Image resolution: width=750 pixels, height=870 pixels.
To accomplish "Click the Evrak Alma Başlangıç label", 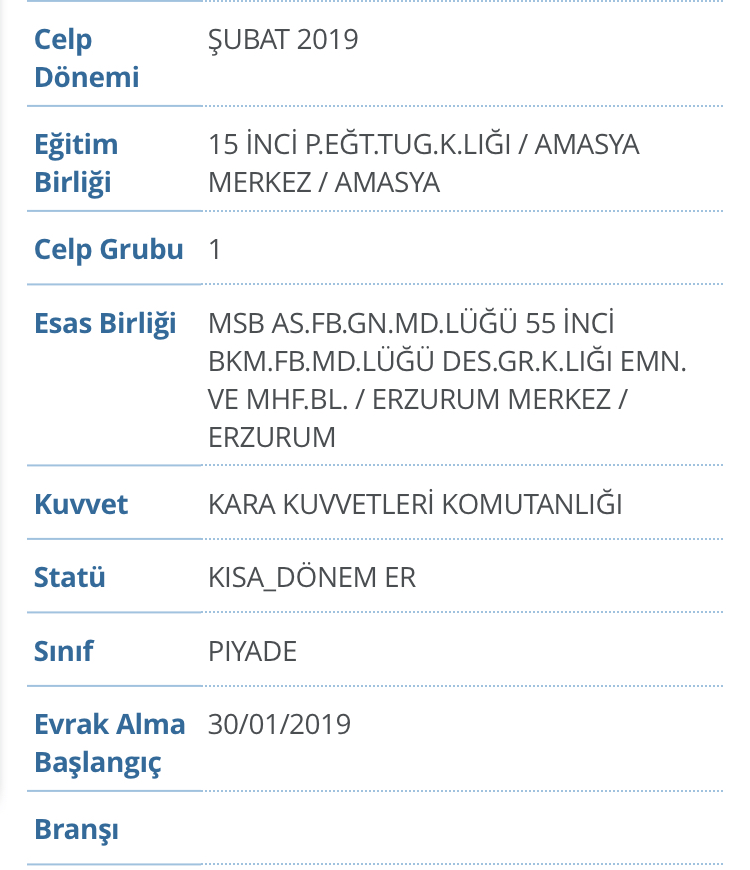I will [110, 743].
